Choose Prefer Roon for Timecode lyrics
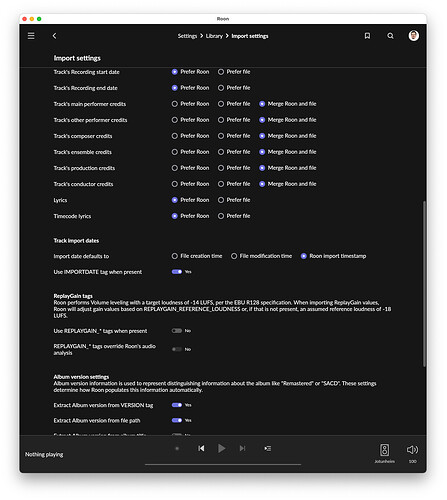Image resolution: width=447 pixels, height=500 pixels. [190, 216]
